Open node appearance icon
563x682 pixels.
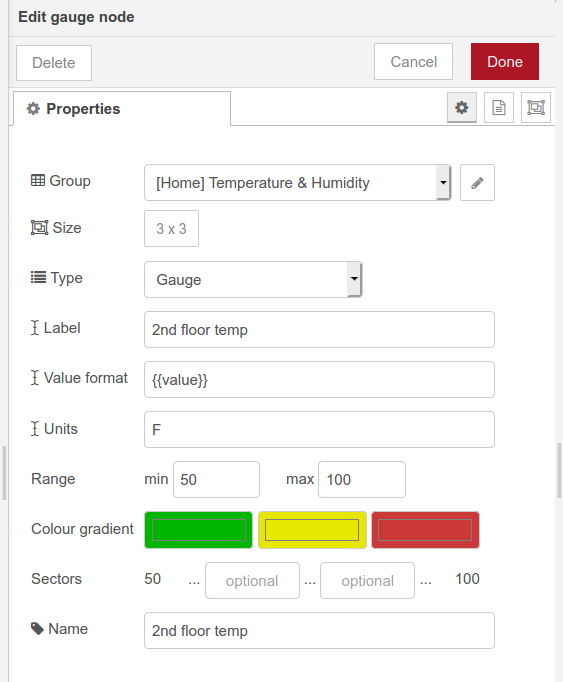(536, 107)
